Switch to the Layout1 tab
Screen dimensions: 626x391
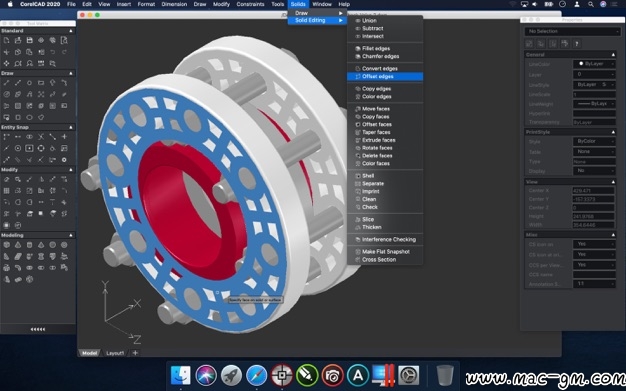(x=115, y=353)
